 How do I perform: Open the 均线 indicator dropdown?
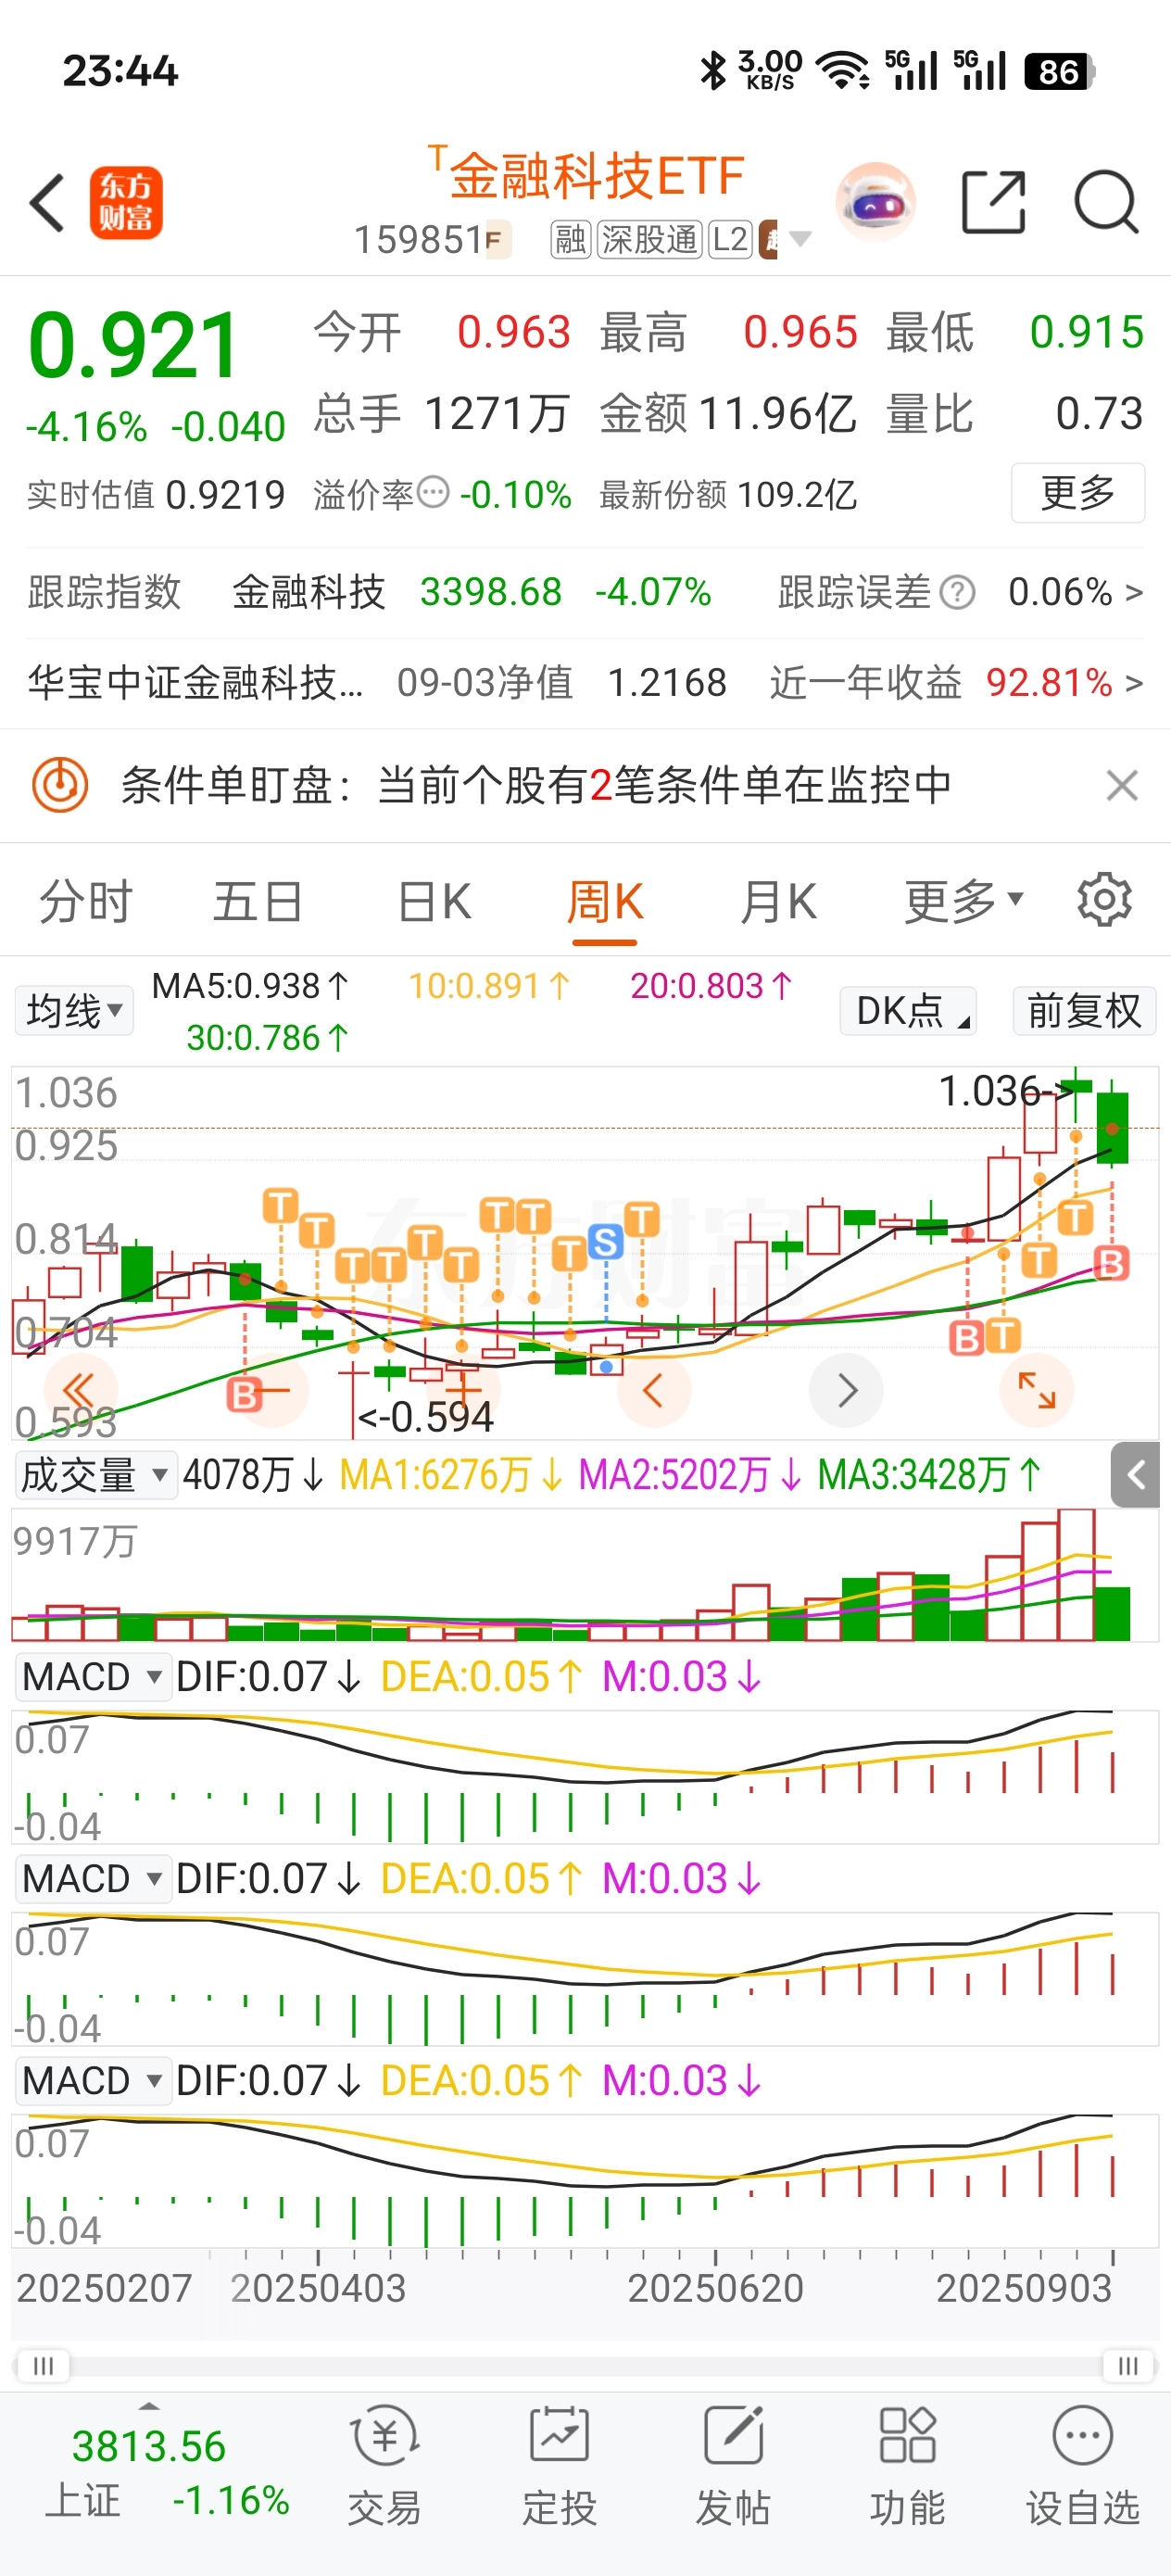74,1011
